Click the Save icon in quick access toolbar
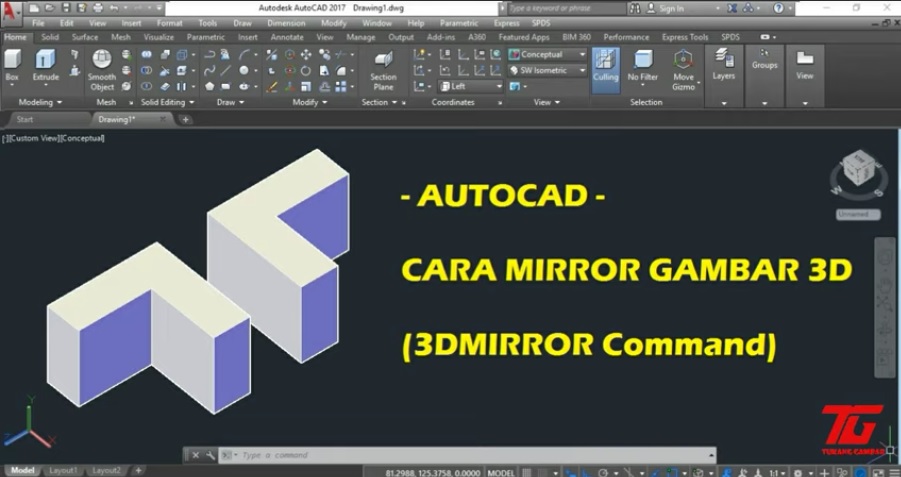The width and height of the screenshot is (901, 477). [65, 8]
